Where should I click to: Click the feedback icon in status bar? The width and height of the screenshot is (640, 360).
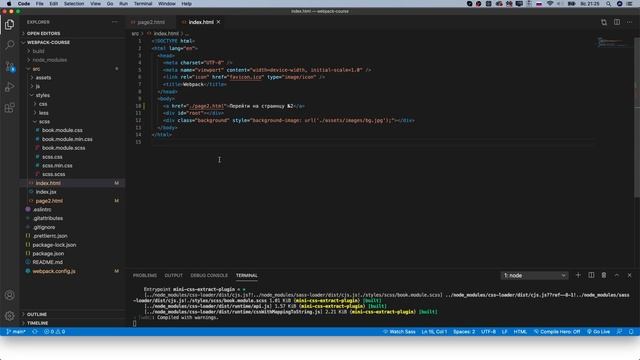coord(619,332)
